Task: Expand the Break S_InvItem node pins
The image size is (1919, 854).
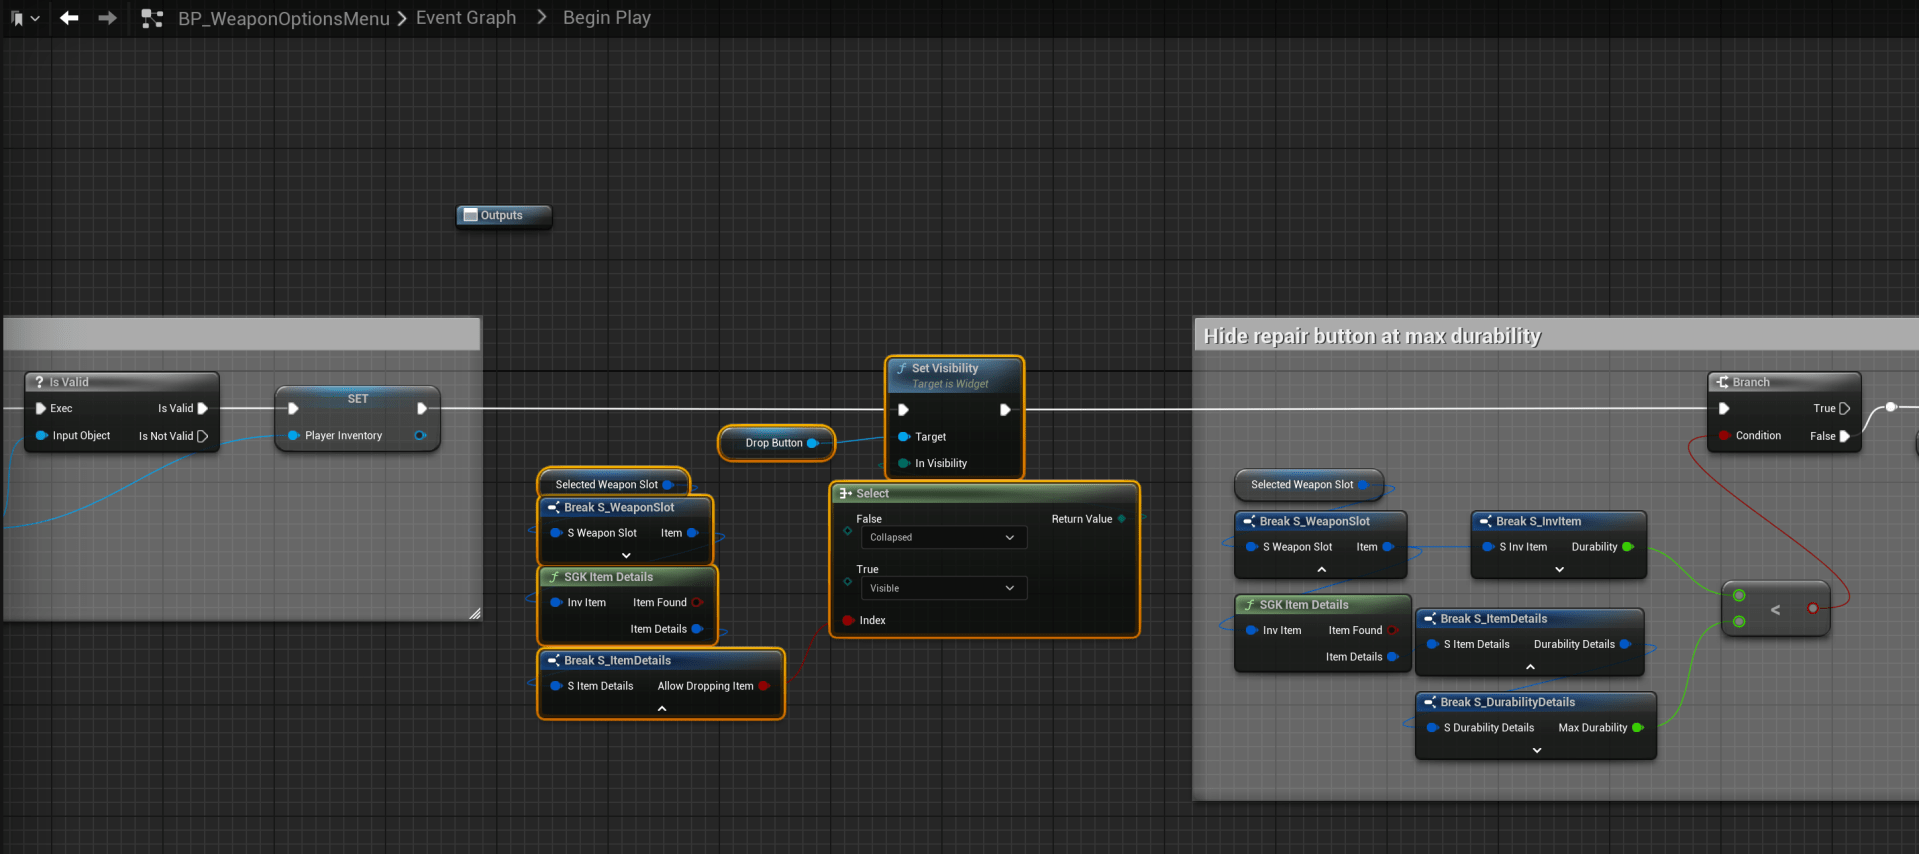Action: coord(1559,570)
